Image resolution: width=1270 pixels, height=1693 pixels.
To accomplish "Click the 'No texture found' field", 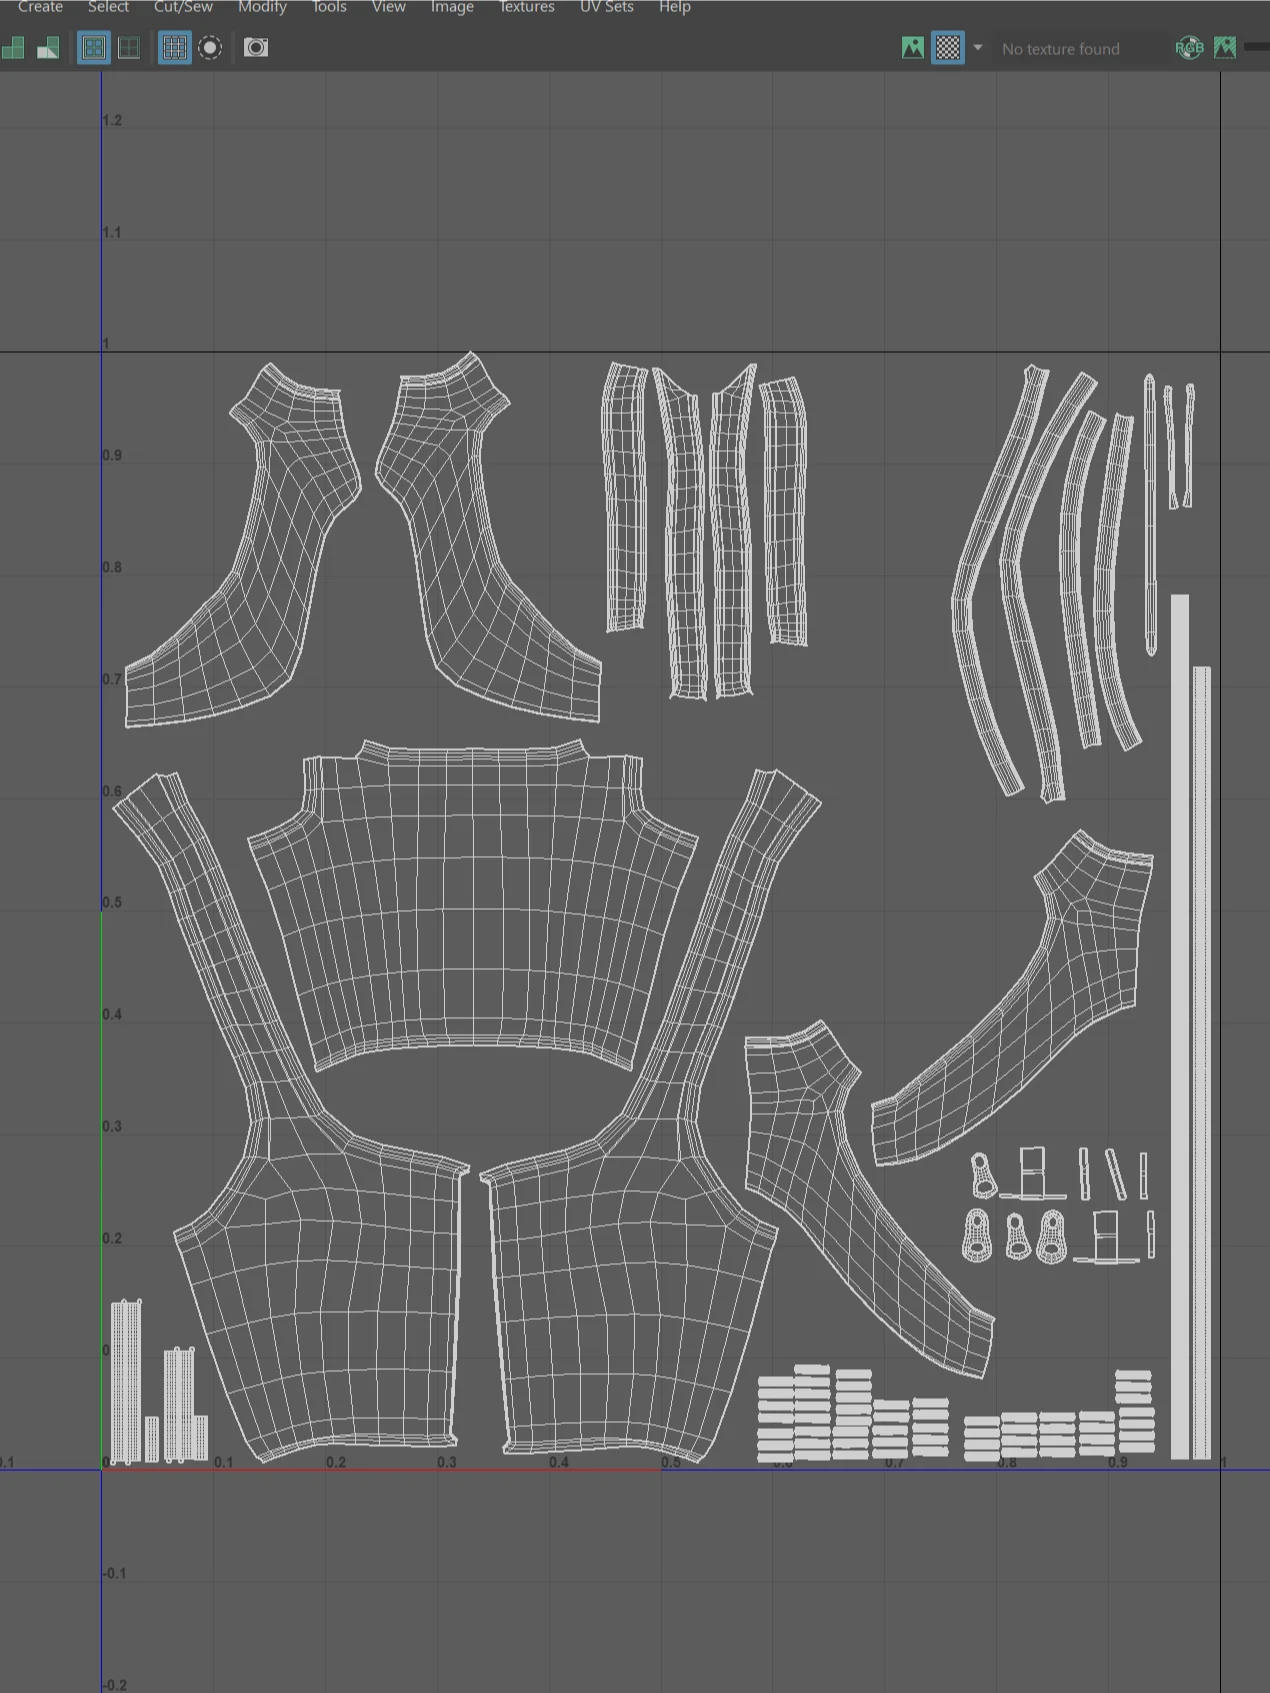I will point(1078,48).
